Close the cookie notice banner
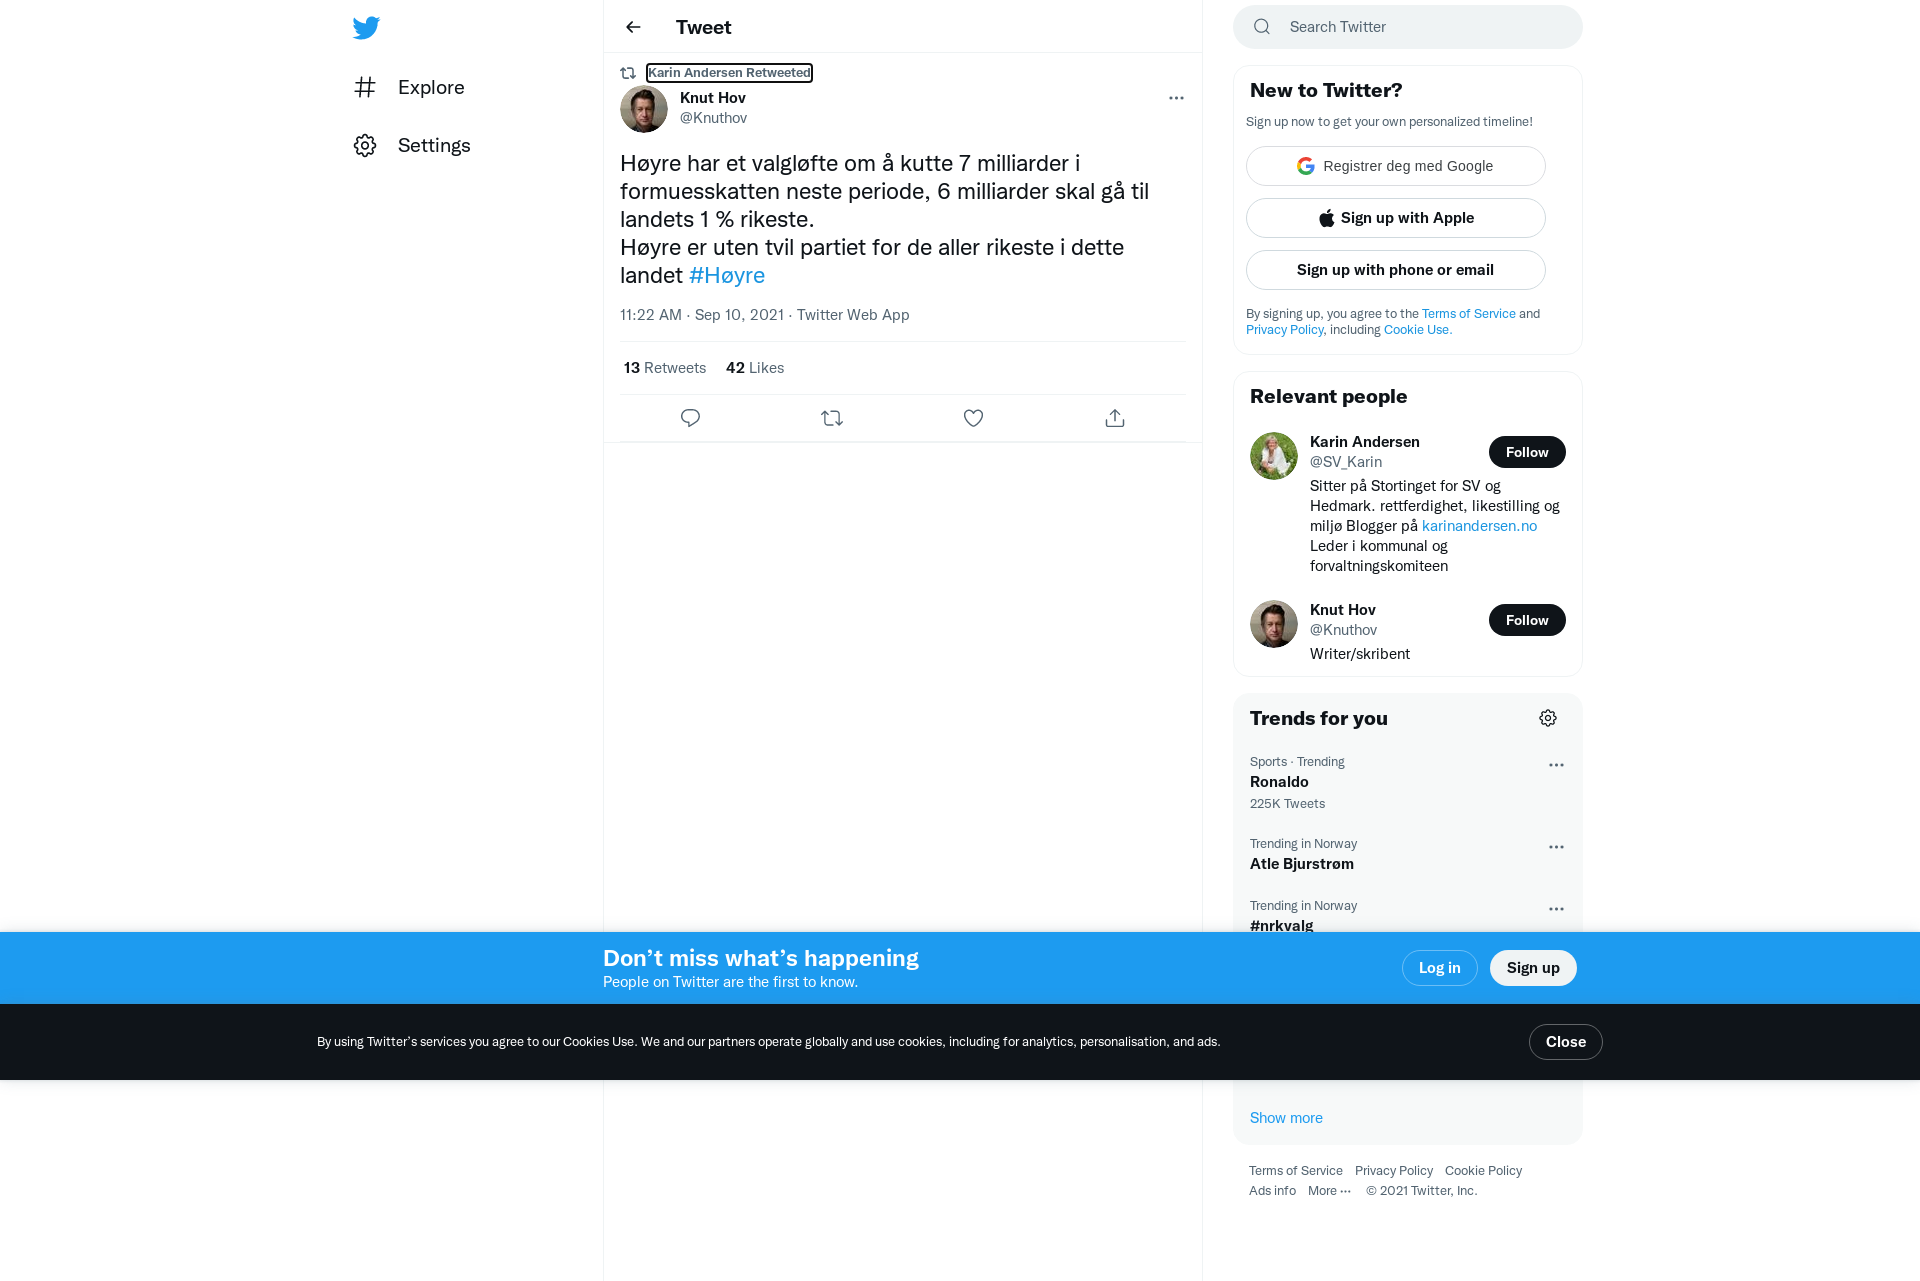 point(1566,1042)
